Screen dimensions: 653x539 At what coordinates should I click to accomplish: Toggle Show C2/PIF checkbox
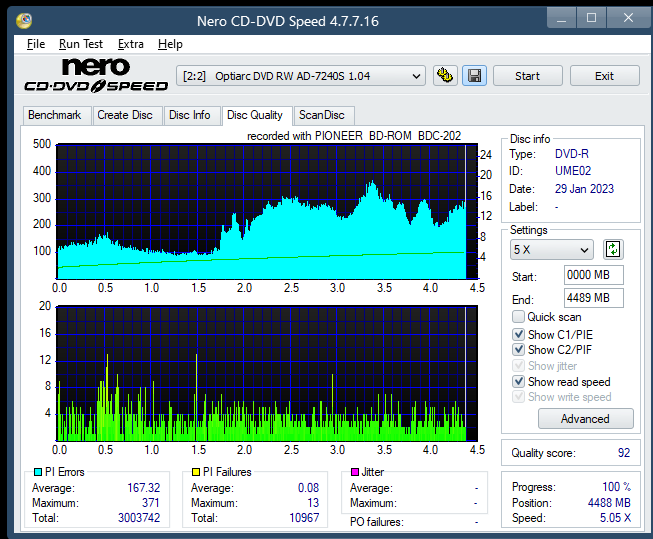click(518, 349)
